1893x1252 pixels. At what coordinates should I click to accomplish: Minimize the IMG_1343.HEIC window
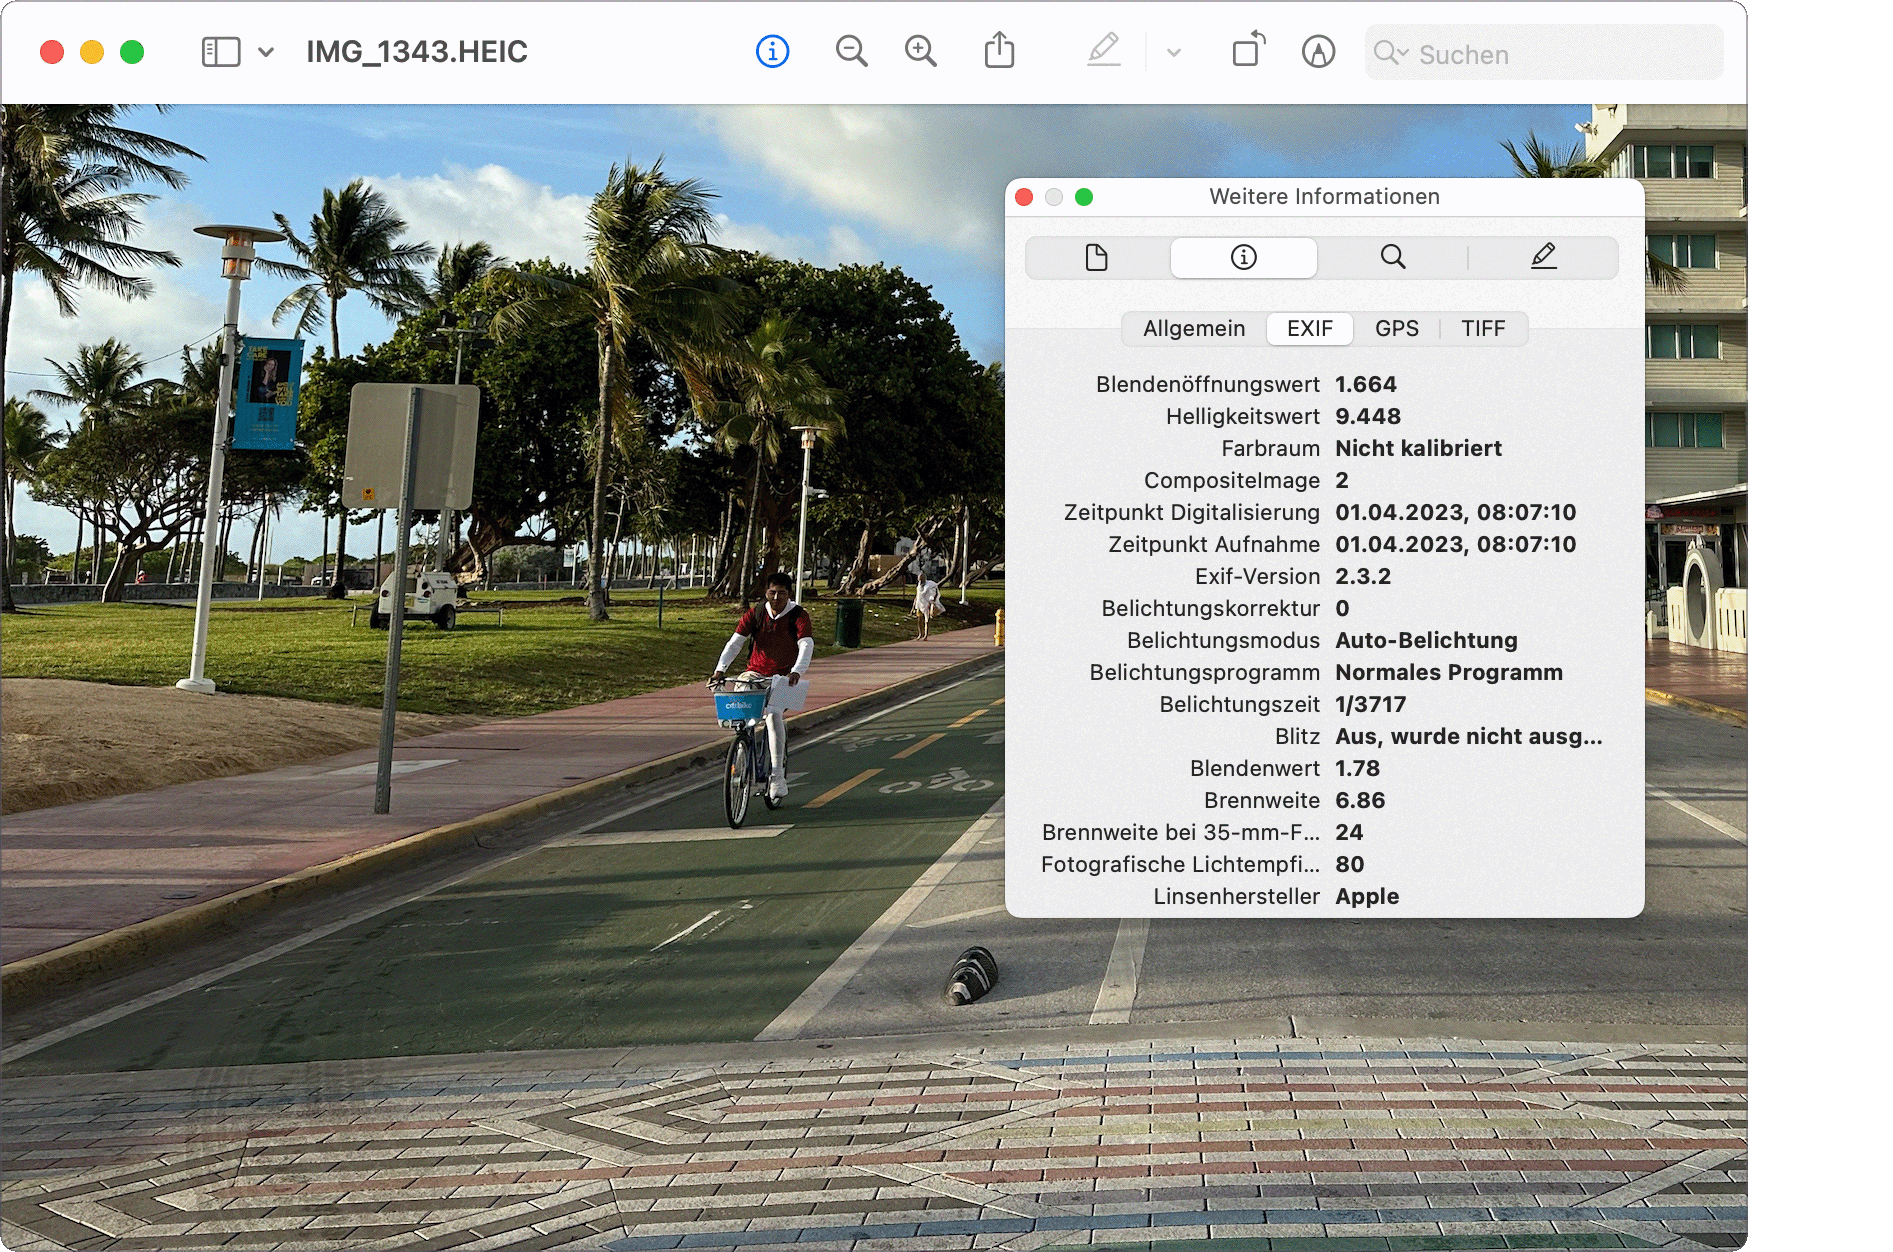pyautogui.click(x=92, y=52)
